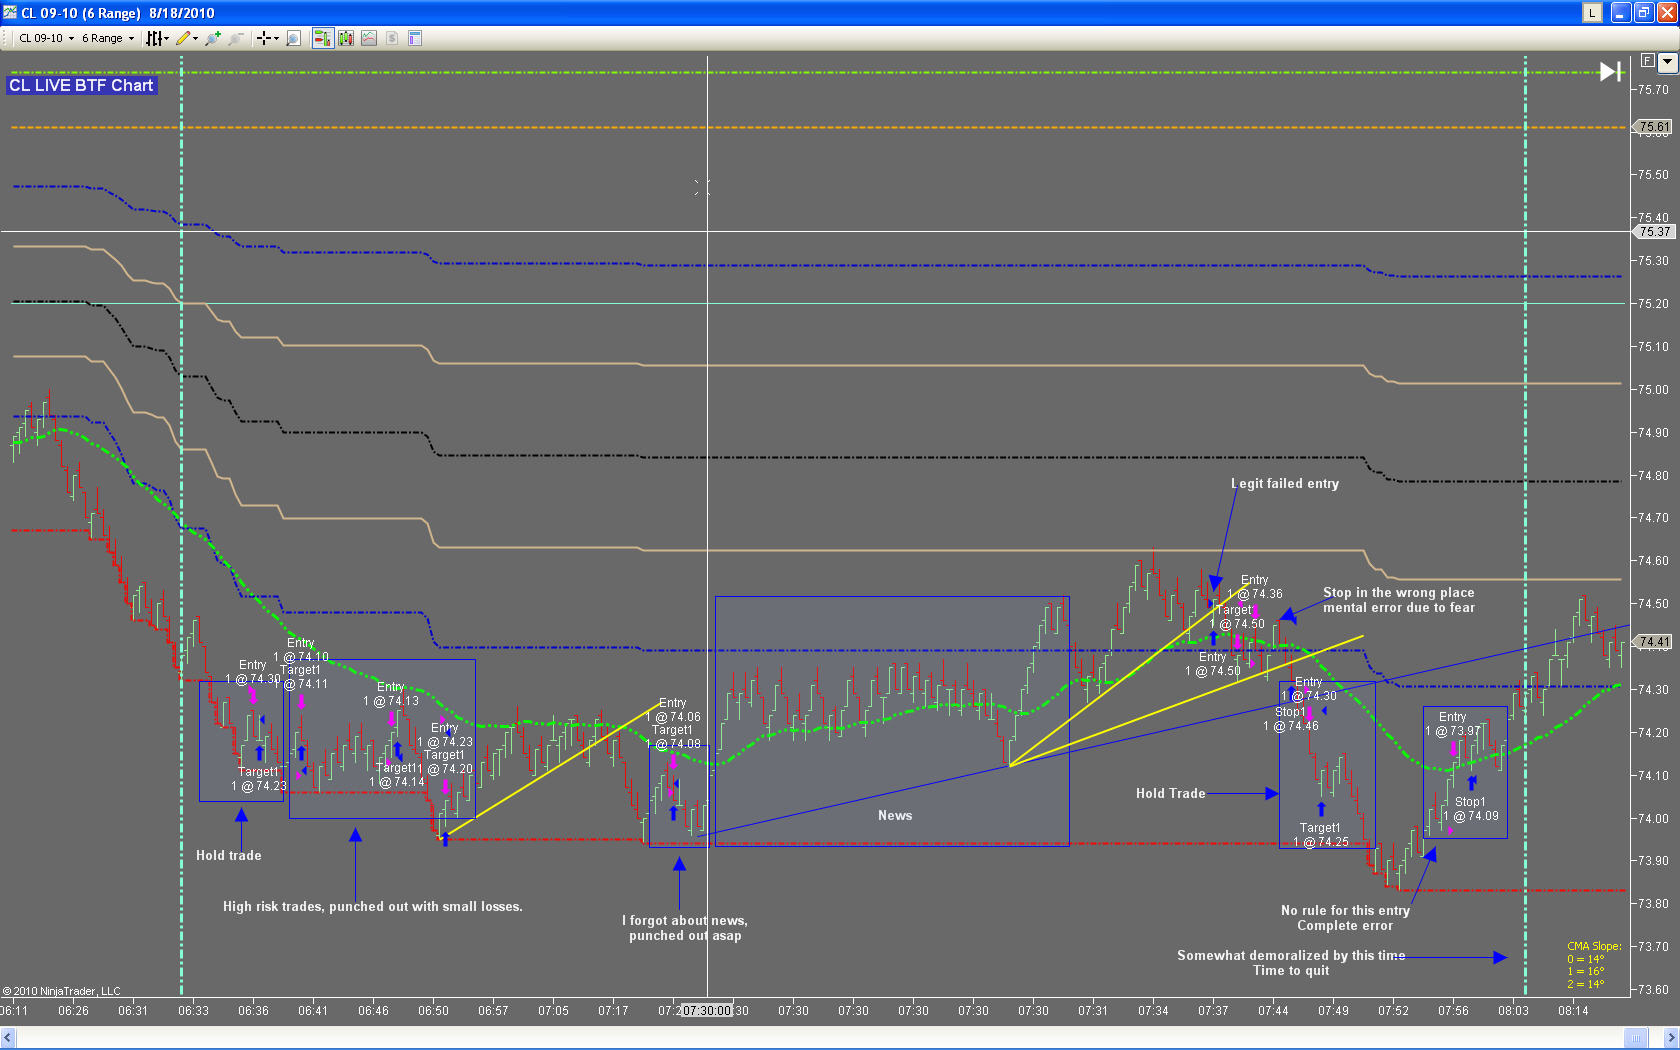Screen dimensions: 1680x1050
Task: Click the 73.60 price label on axis
Action: [1654, 990]
